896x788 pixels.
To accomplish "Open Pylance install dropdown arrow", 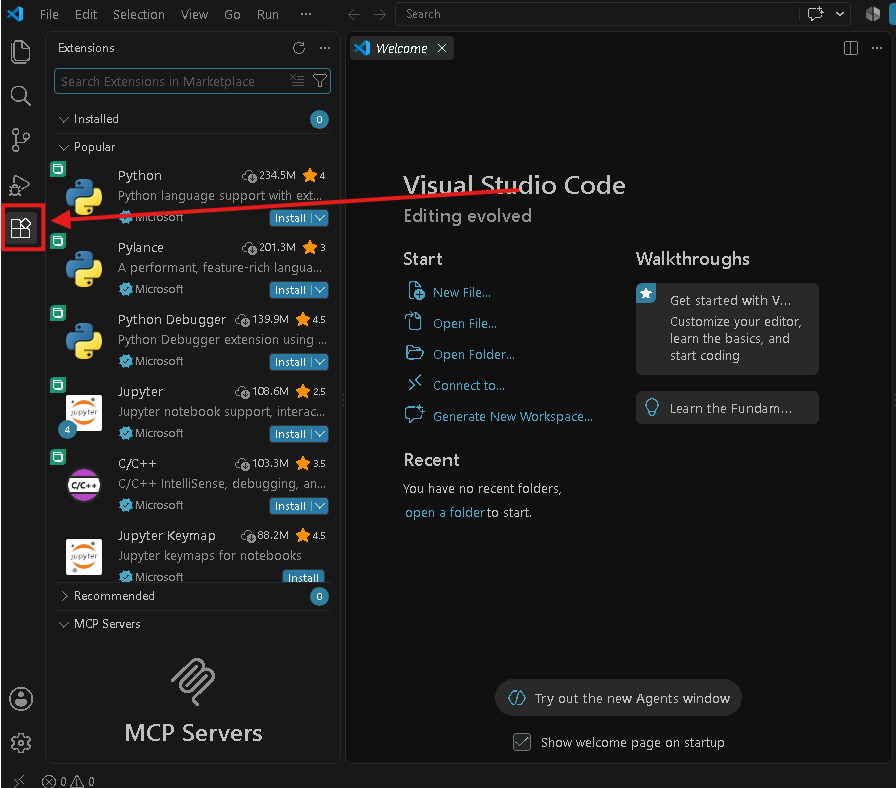I will pyautogui.click(x=320, y=290).
